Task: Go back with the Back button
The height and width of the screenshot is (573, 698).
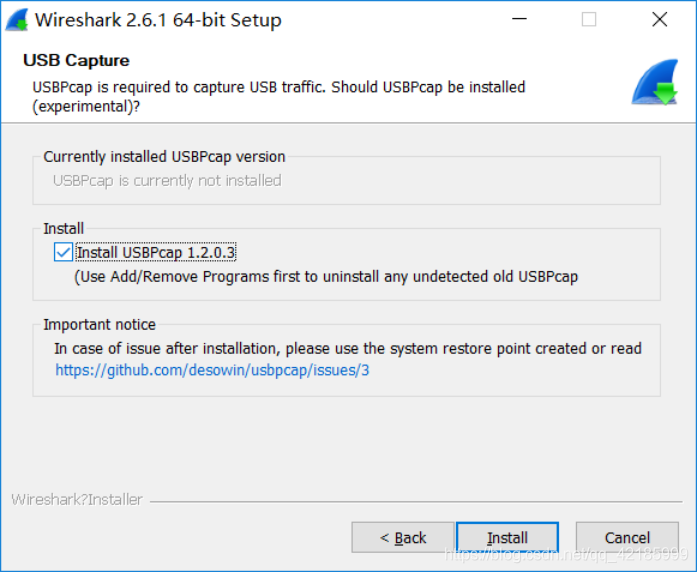Action: coord(403,538)
